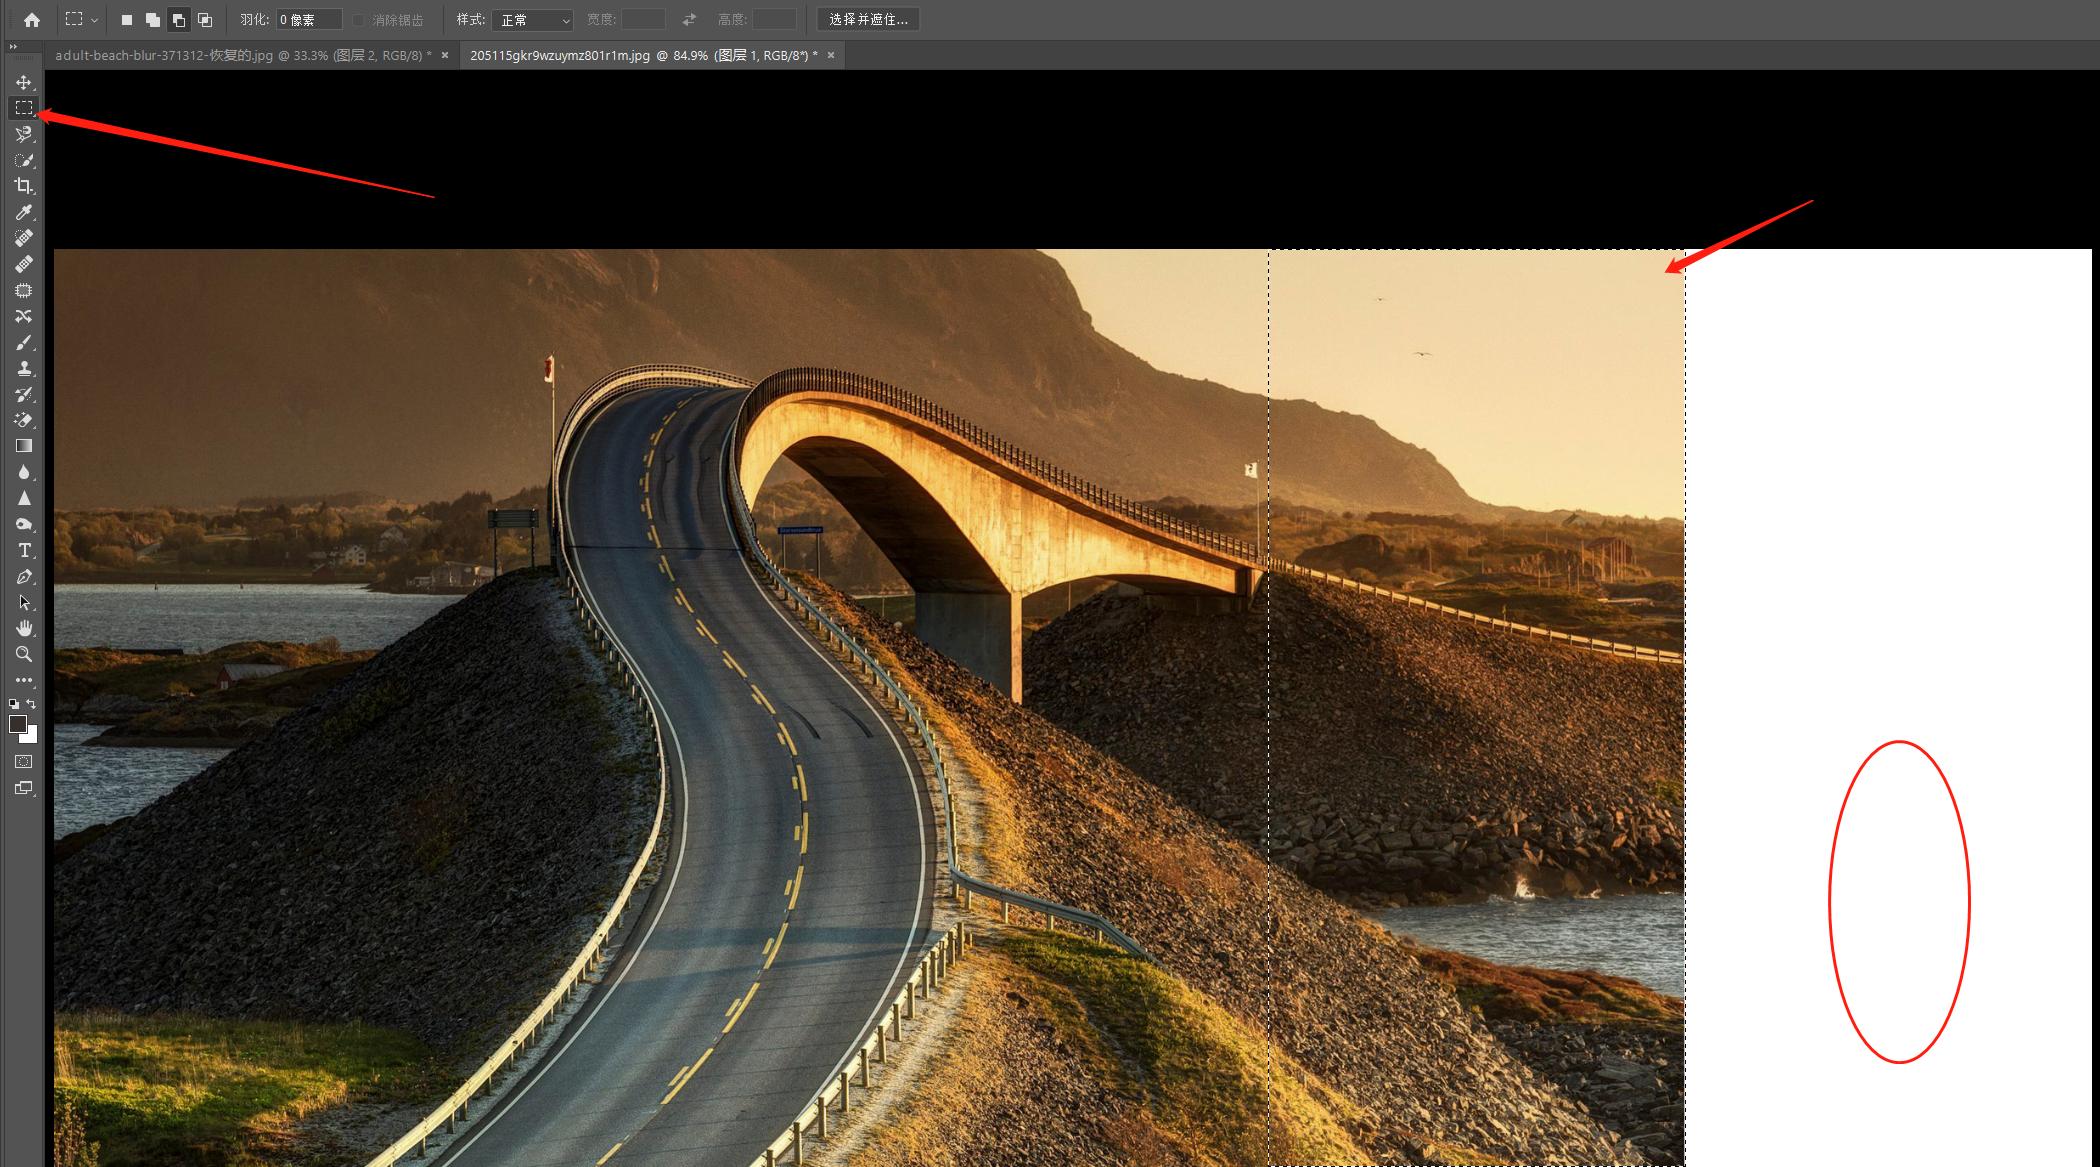Enable 'Add to selection' mode button
This screenshot has height=1167, width=2100.
coord(152,19)
